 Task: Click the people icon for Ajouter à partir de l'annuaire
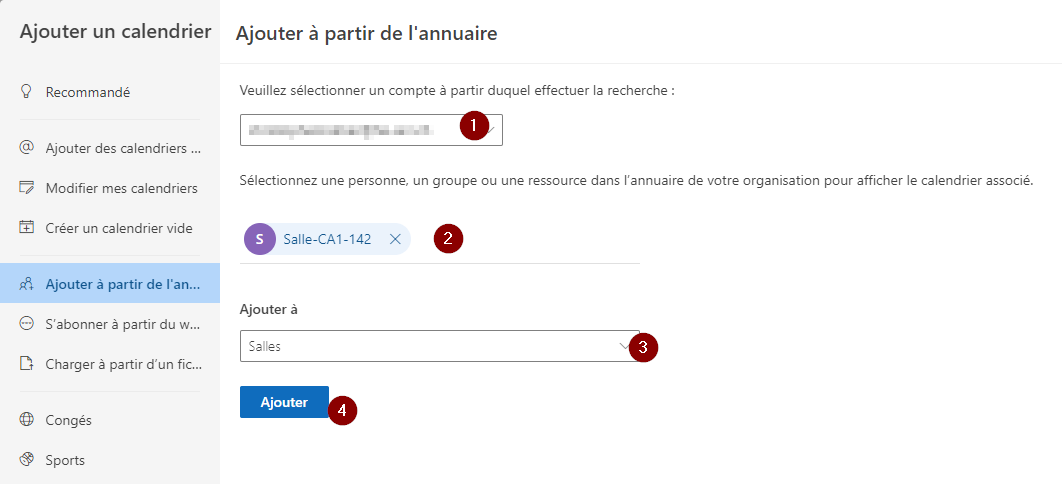(26, 284)
